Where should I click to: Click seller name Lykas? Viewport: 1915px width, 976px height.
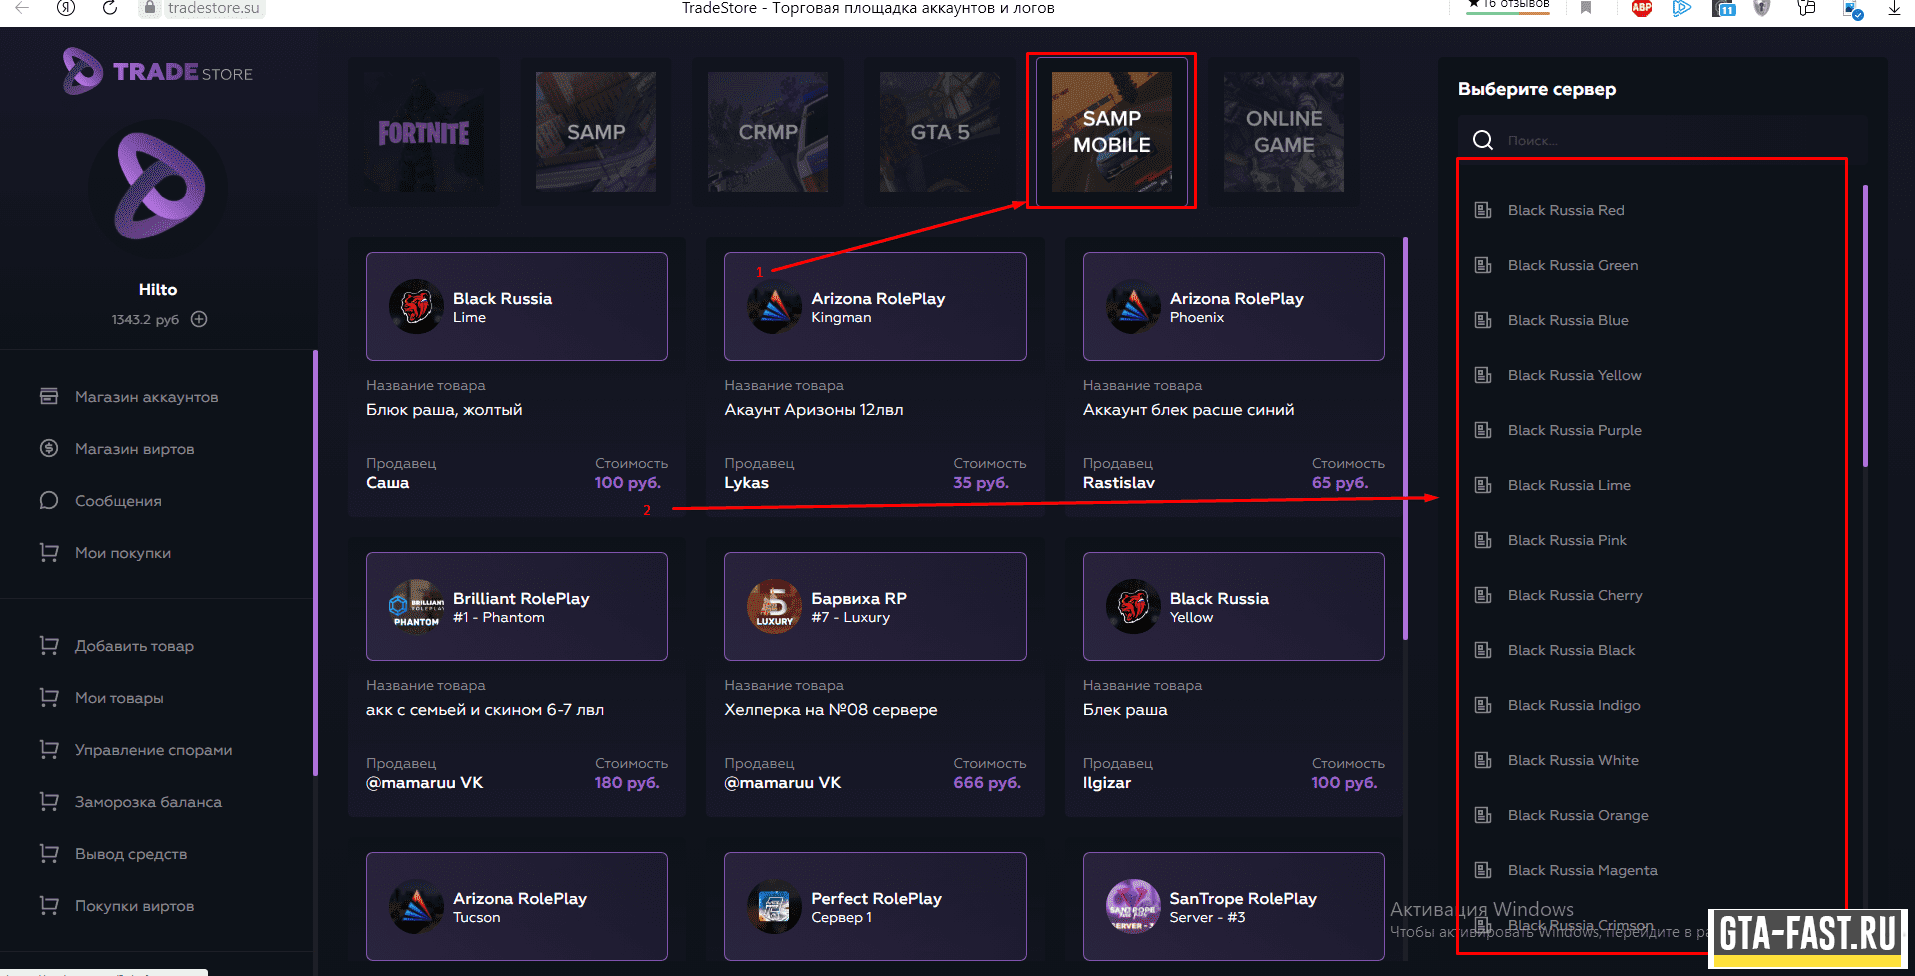[x=746, y=482]
